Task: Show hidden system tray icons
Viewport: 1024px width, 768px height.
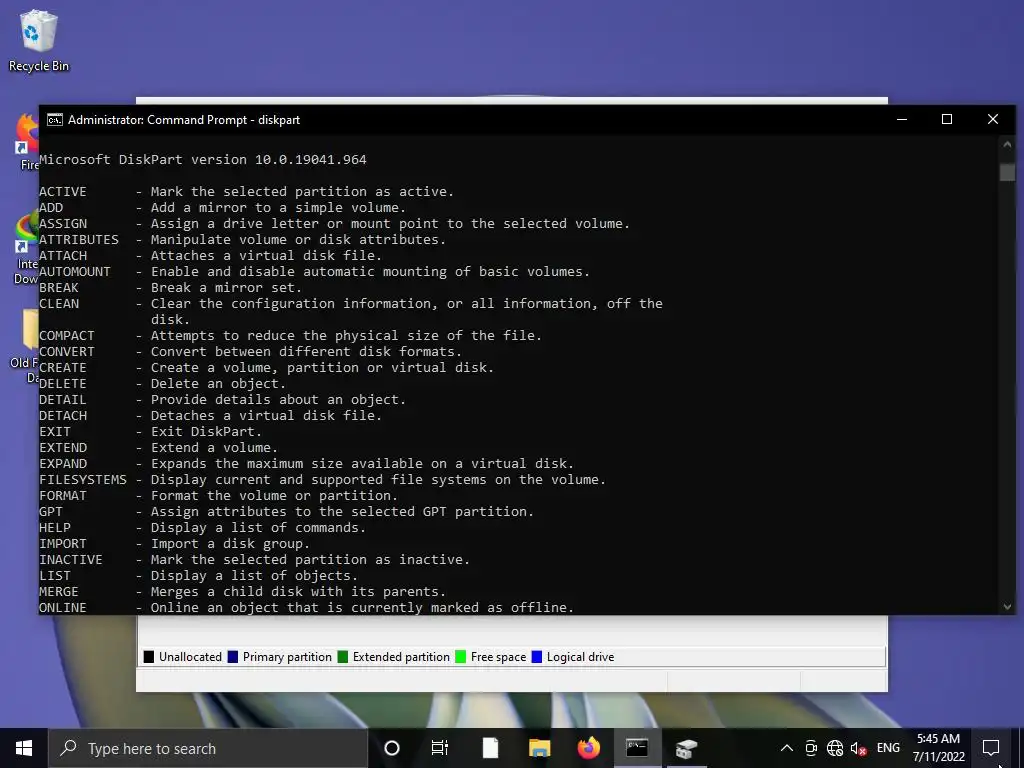Action: tap(787, 748)
